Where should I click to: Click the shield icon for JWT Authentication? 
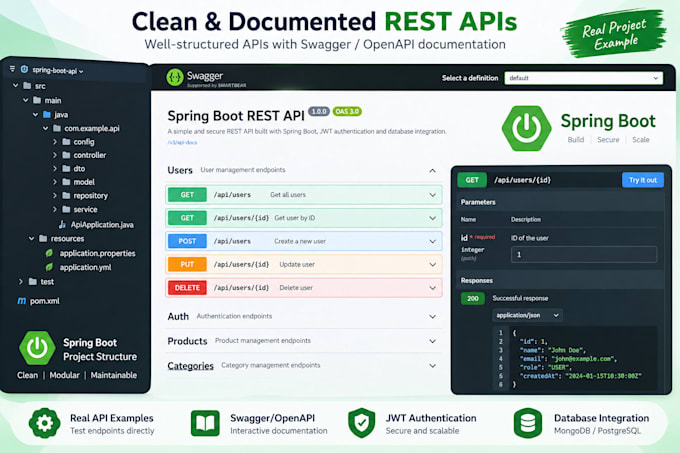point(362,423)
